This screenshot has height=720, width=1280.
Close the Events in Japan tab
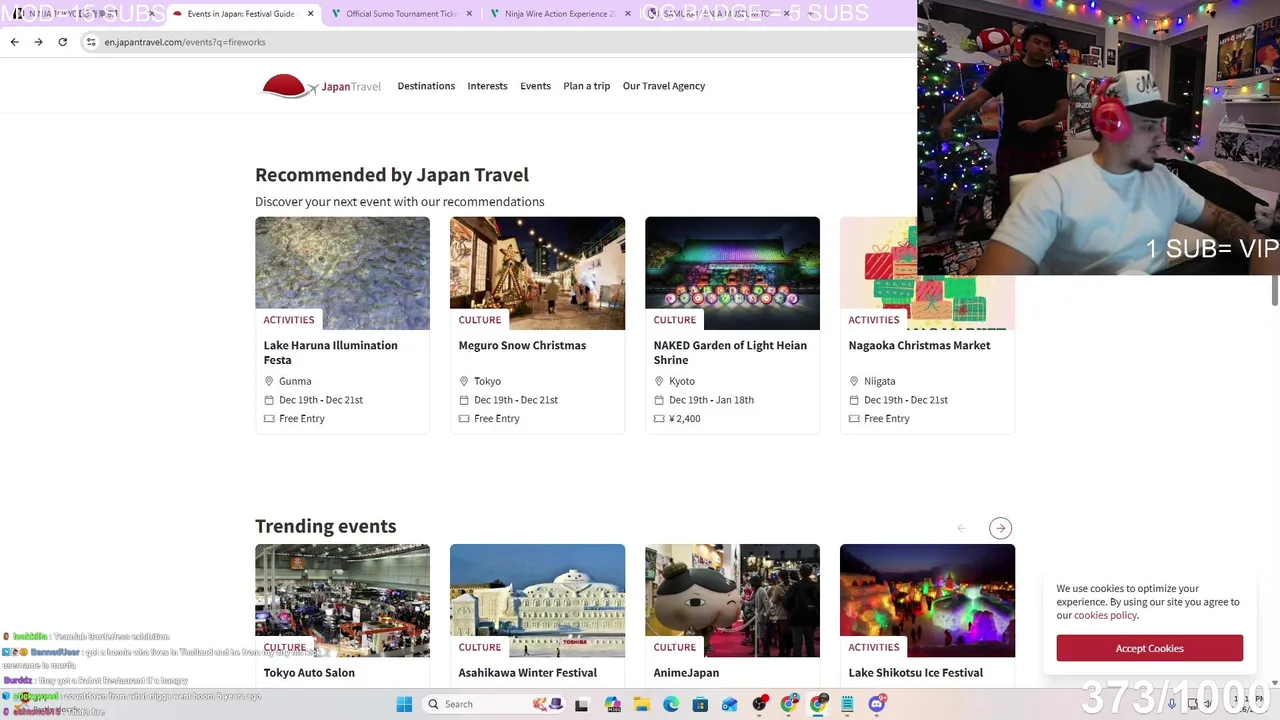(311, 14)
